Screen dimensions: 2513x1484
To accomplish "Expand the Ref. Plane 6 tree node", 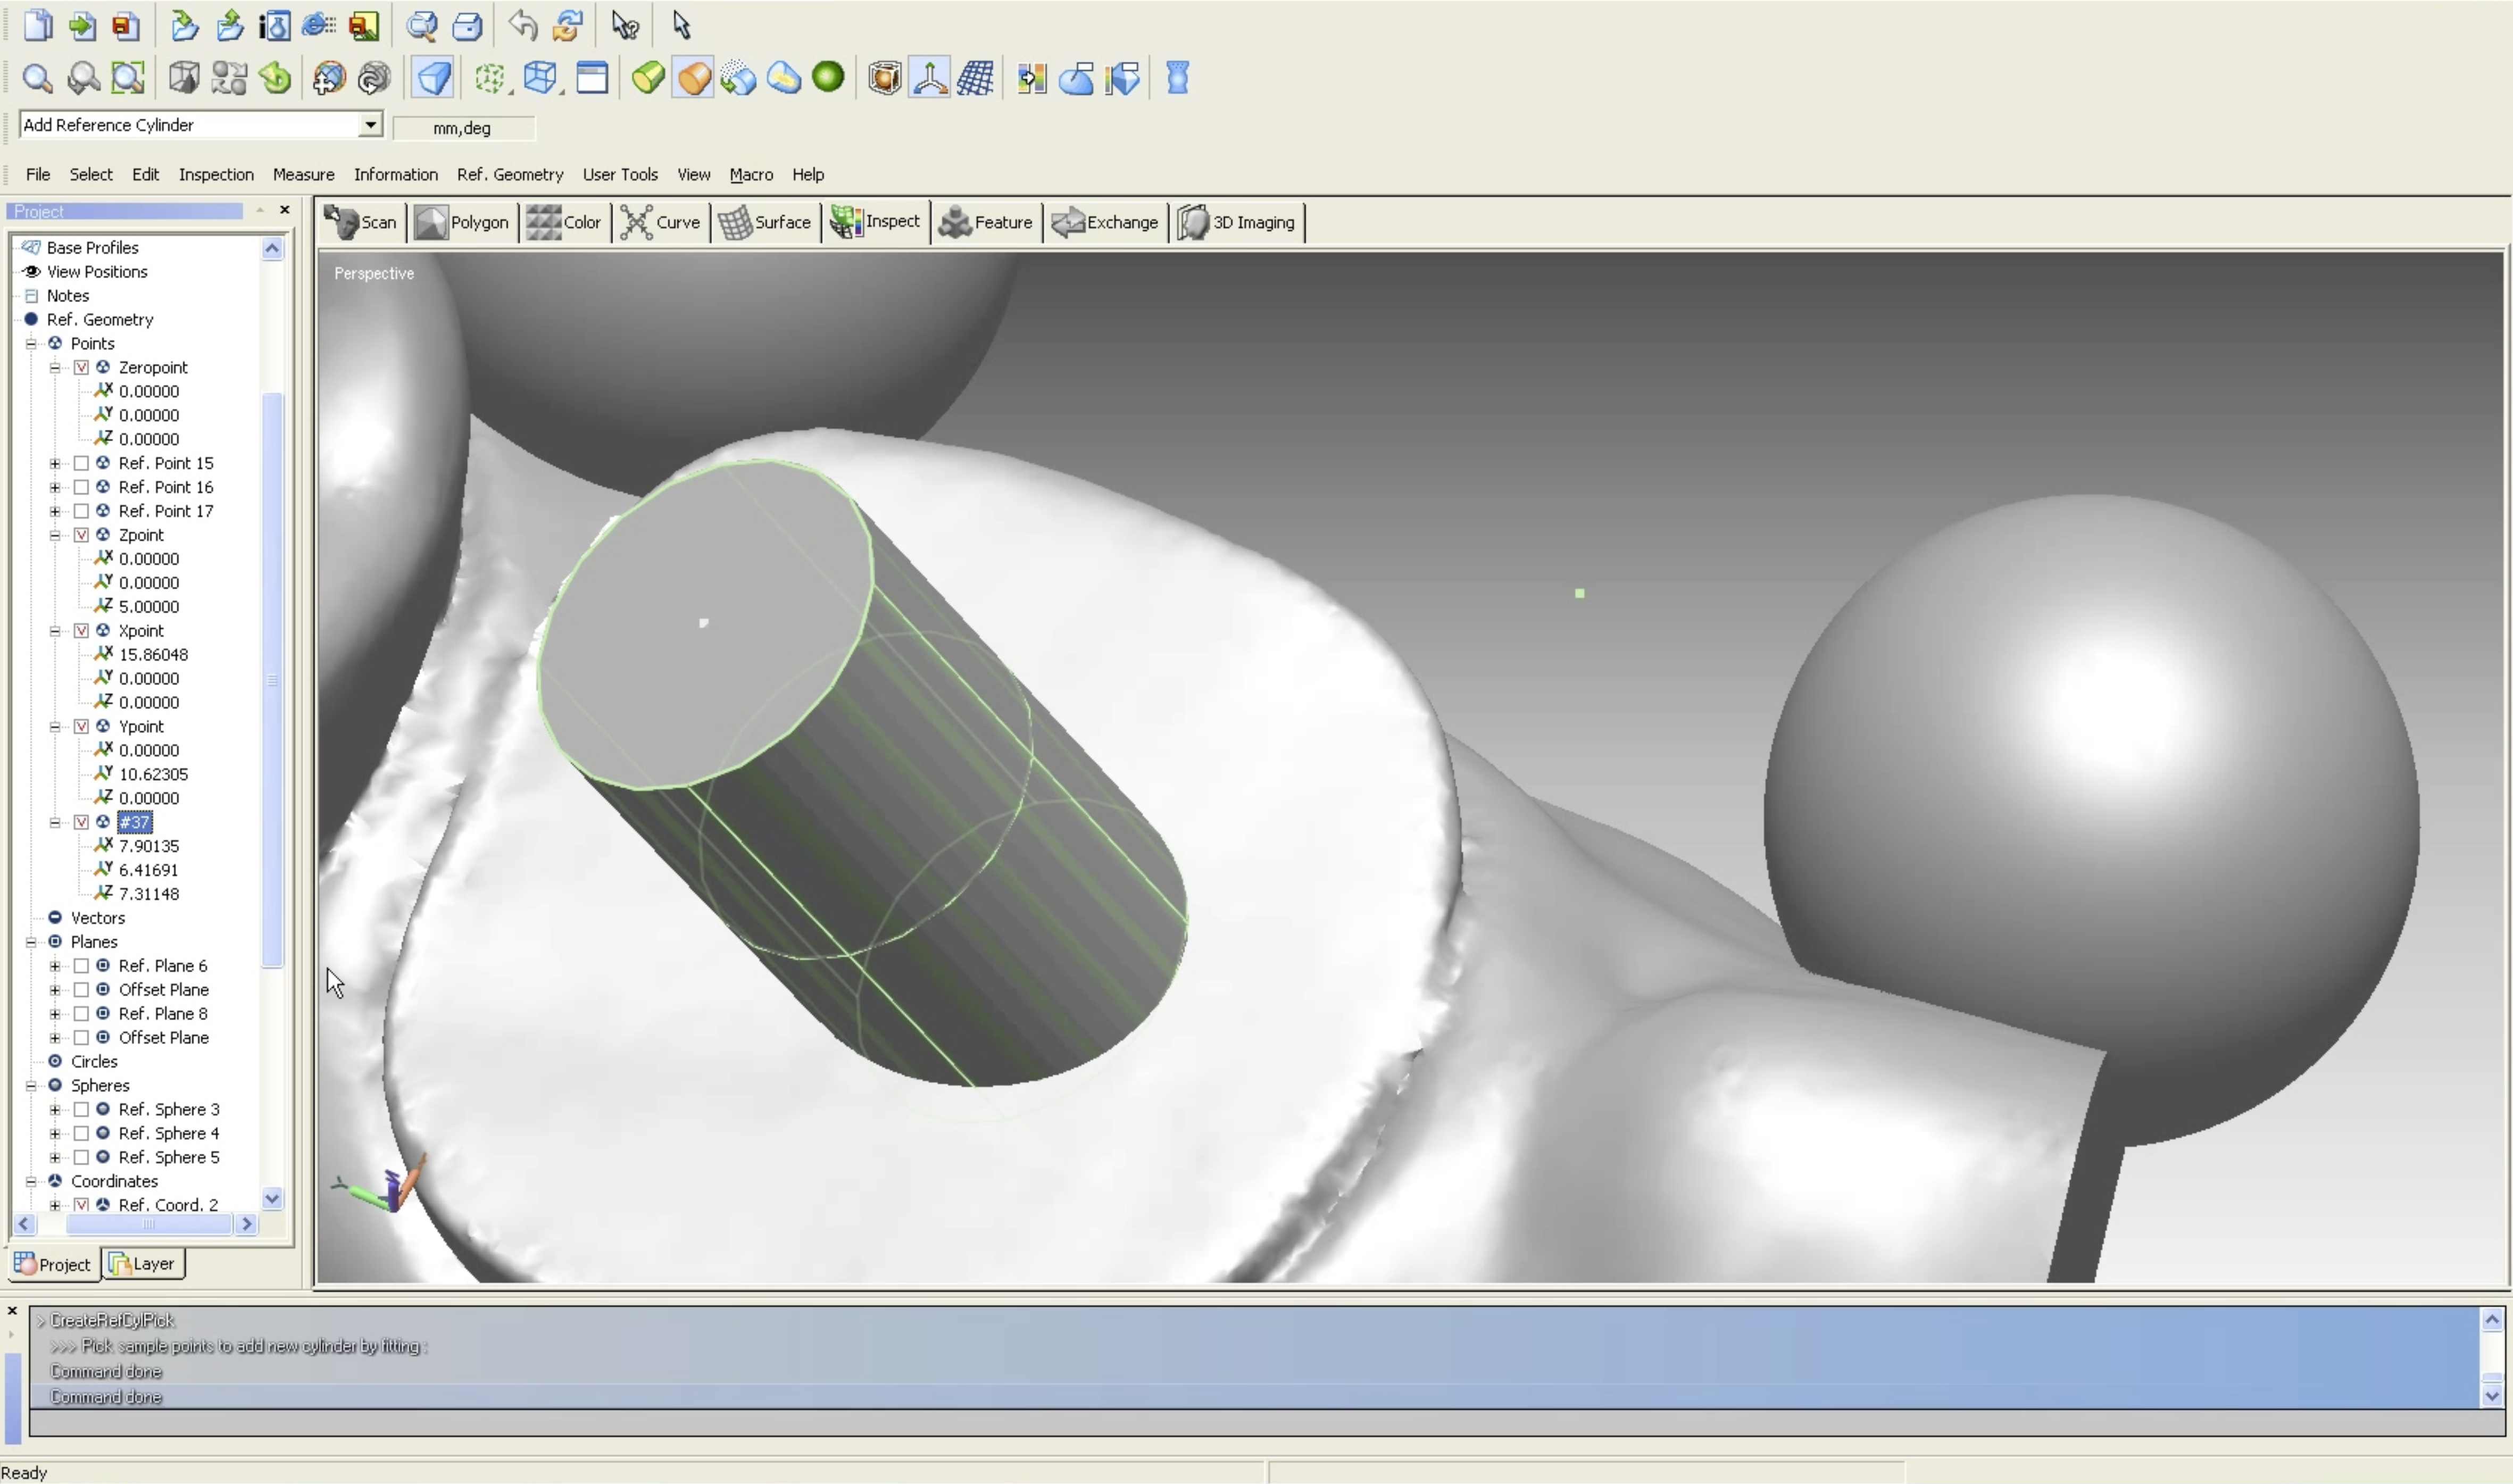I will click(55, 966).
